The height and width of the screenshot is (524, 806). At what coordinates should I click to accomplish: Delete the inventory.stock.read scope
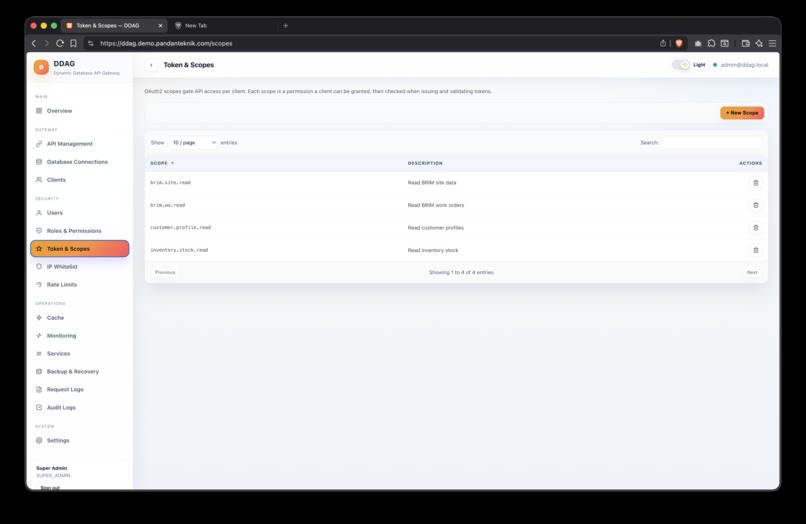pos(756,250)
